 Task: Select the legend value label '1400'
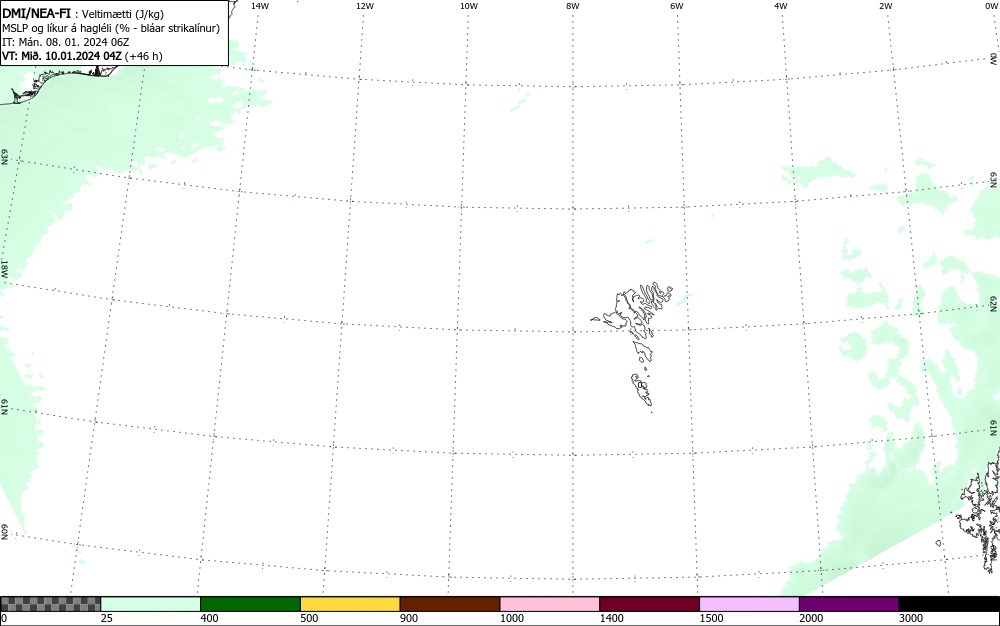pos(612,618)
